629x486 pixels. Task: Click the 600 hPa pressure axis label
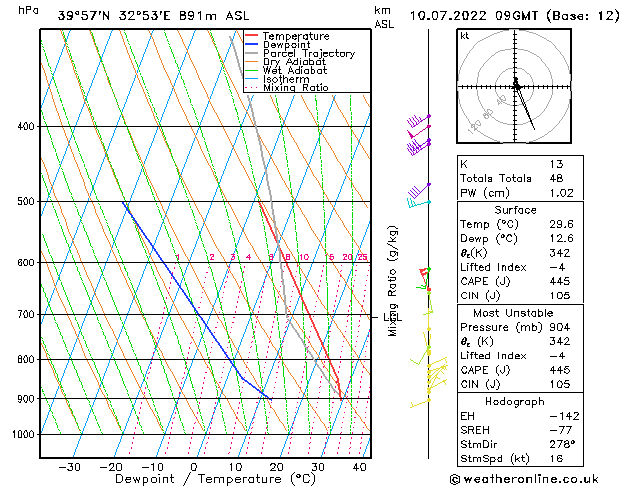pos(26,262)
